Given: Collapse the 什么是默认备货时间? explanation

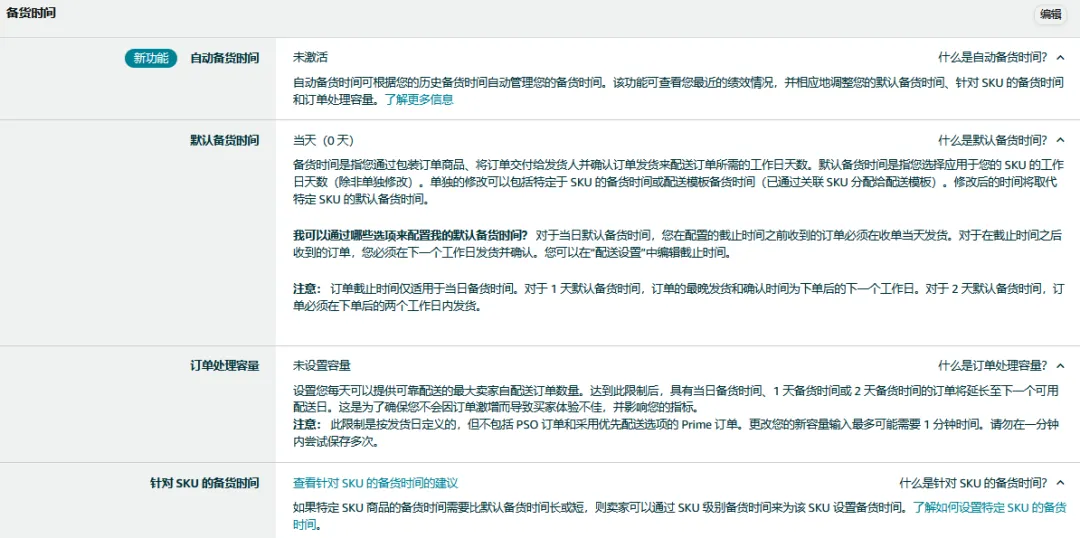Looking at the screenshot, I should [992, 141].
